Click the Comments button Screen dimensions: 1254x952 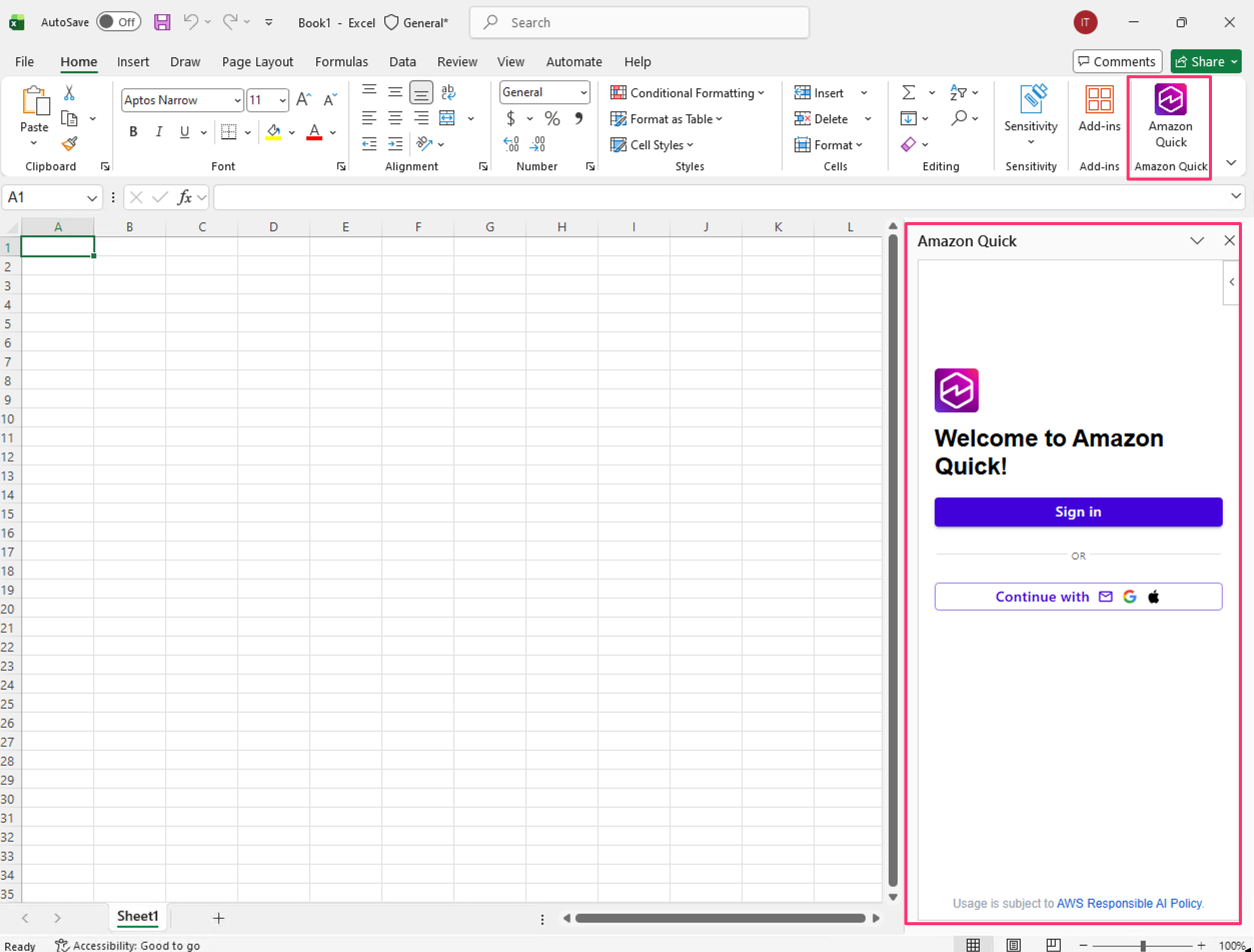tap(1117, 61)
